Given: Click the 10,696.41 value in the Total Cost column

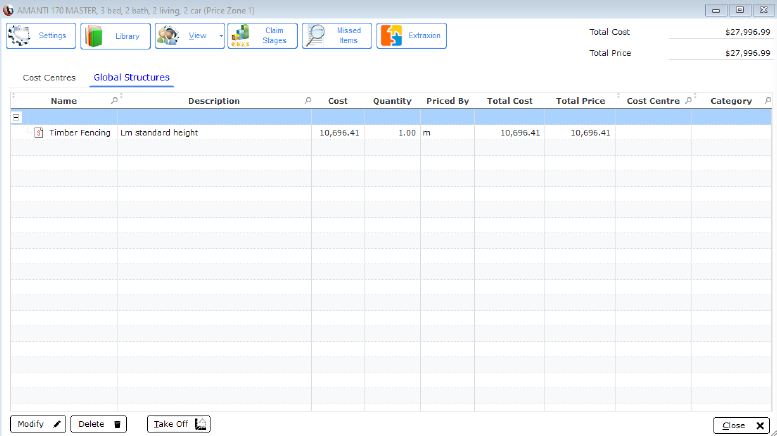Looking at the screenshot, I should click(520, 133).
